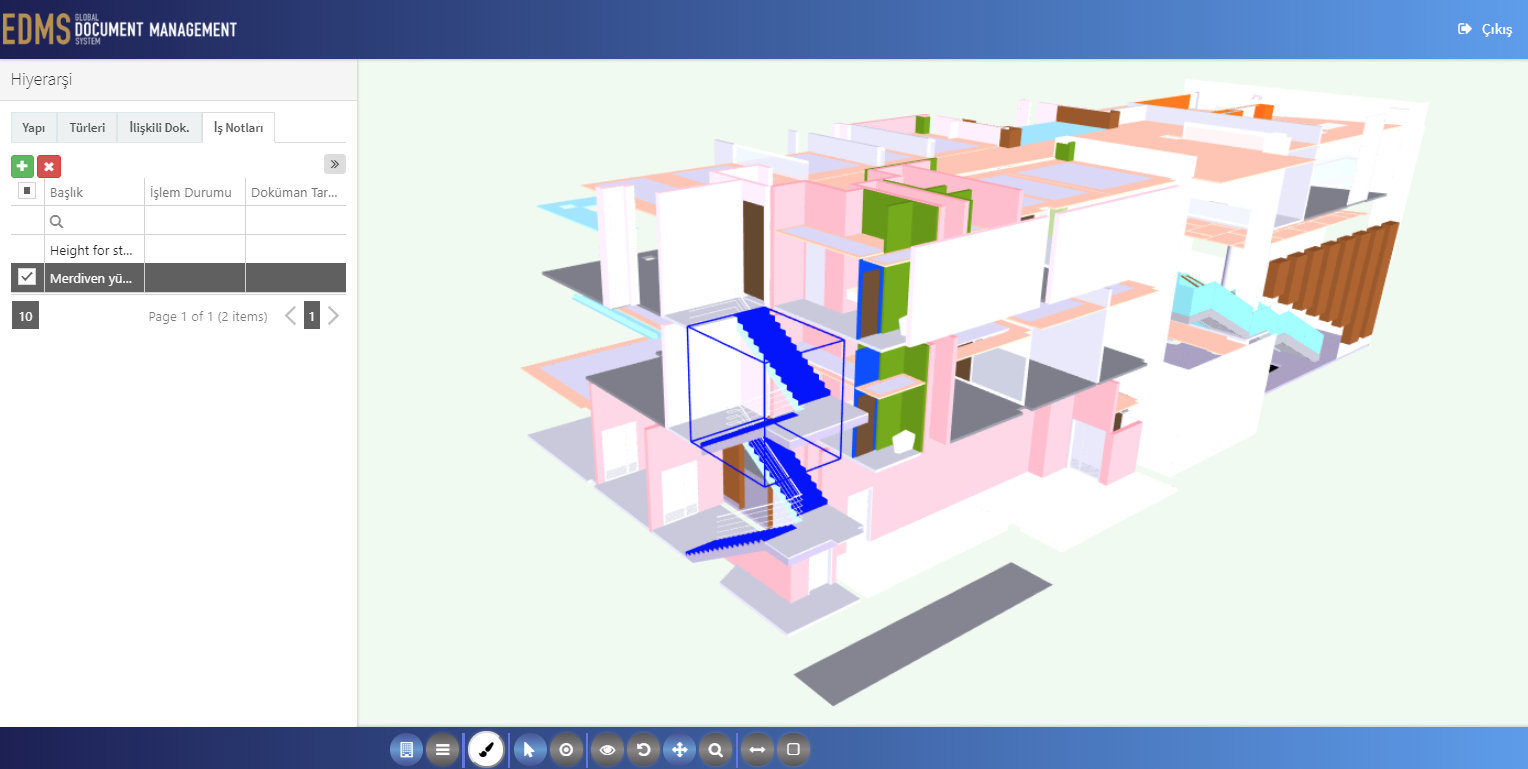Click the square section box tool
The image size is (1528, 769).
click(x=793, y=749)
